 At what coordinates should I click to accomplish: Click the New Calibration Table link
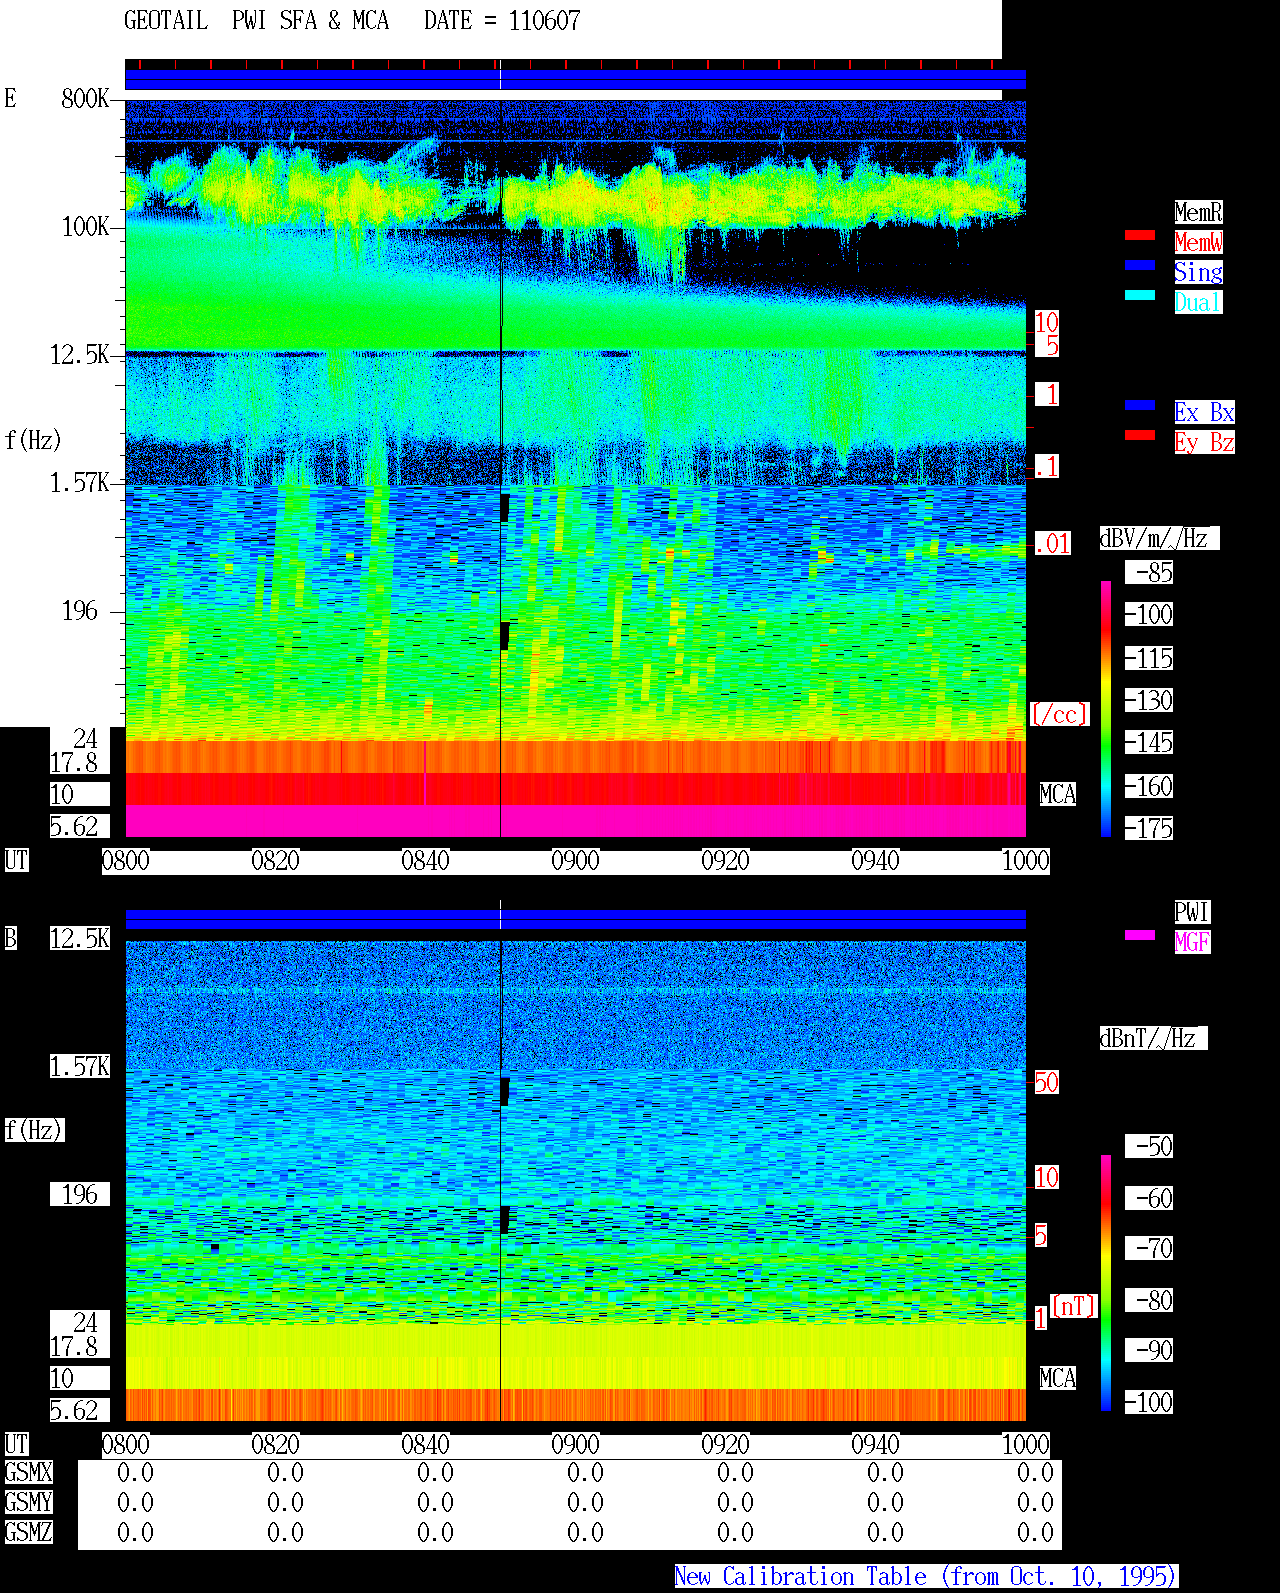point(926,1576)
